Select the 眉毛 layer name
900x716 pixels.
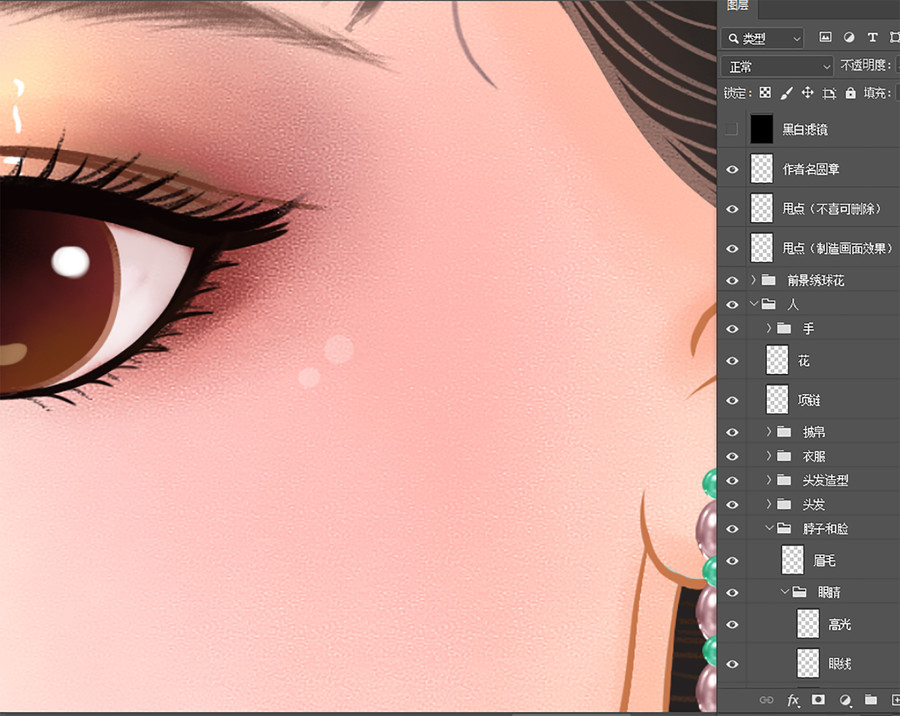click(824, 560)
